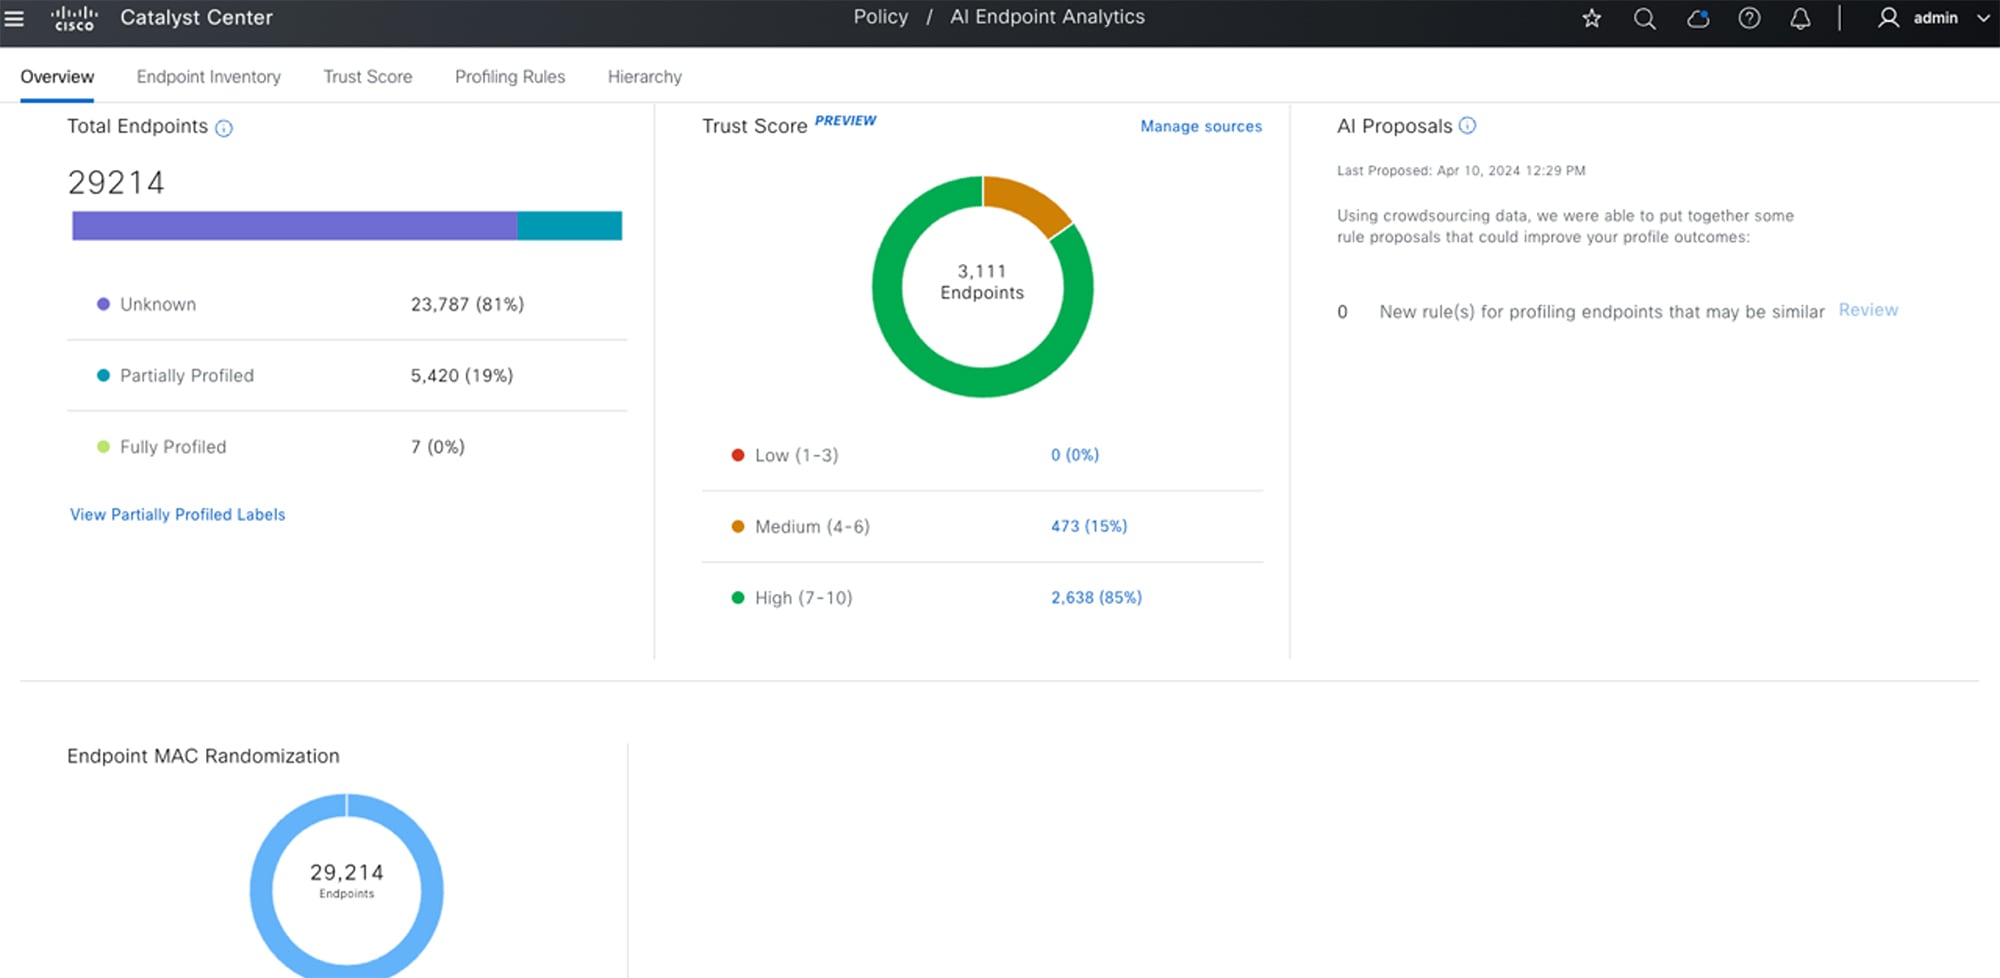2000x978 pixels.
Task: Open the Trust Score tab
Action: [x=367, y=77]
